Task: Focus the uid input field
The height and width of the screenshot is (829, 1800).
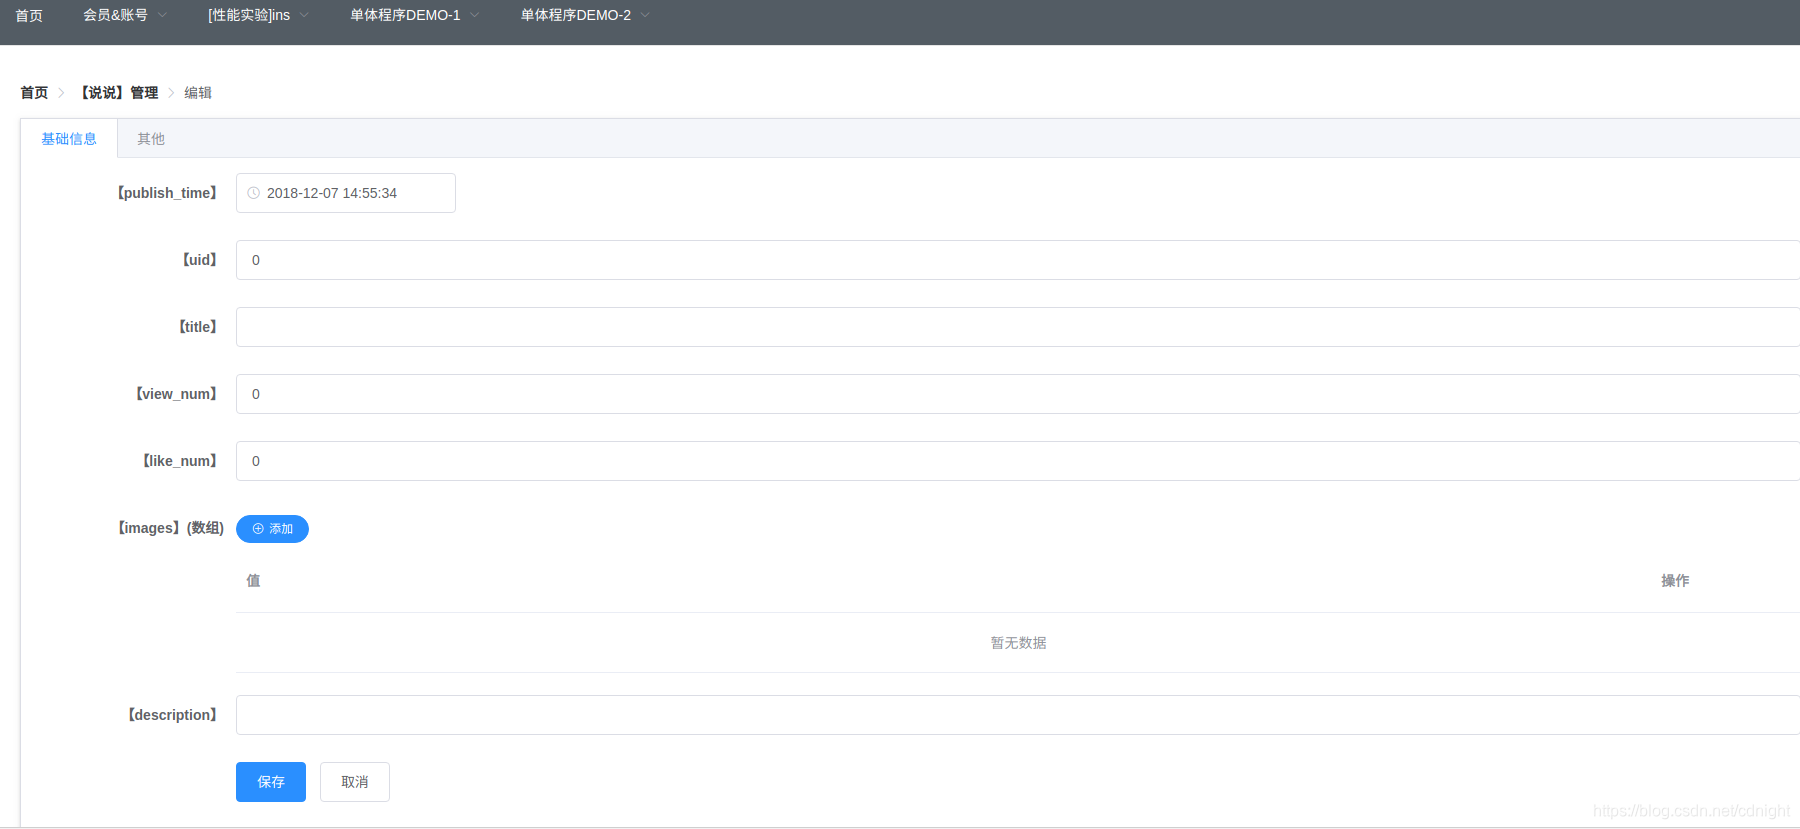Action: pos(1018,260)
